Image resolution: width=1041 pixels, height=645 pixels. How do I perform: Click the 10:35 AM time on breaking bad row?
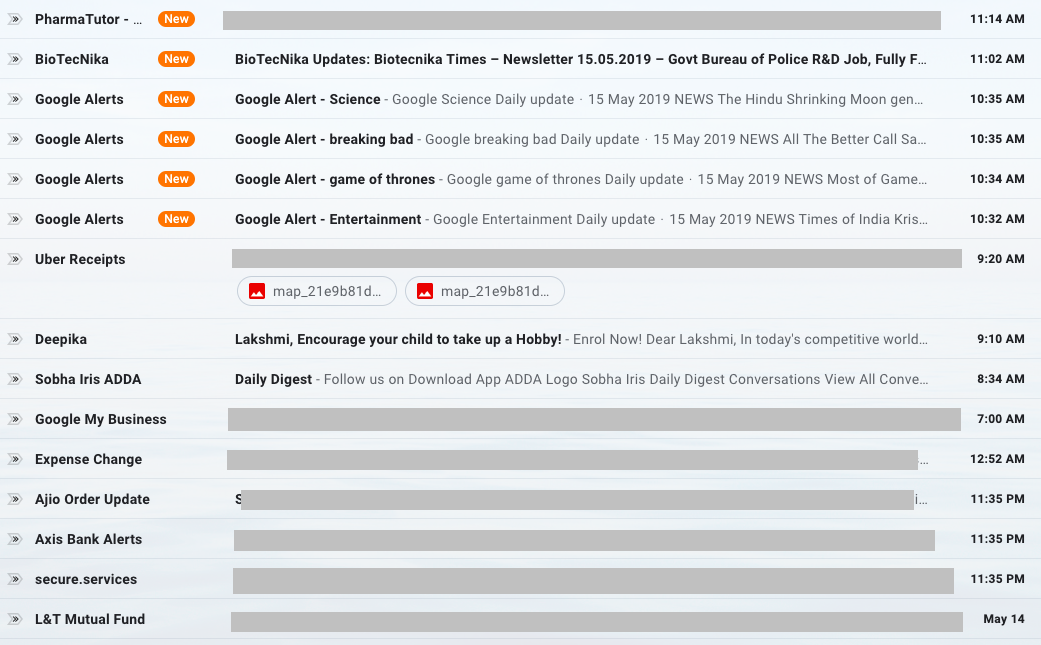(997, 139)
